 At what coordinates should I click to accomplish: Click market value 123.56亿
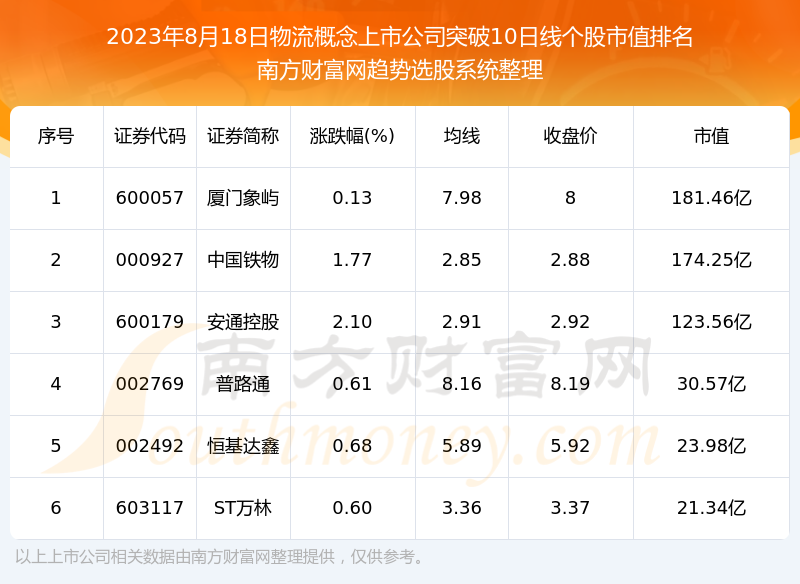pos(711,322)
